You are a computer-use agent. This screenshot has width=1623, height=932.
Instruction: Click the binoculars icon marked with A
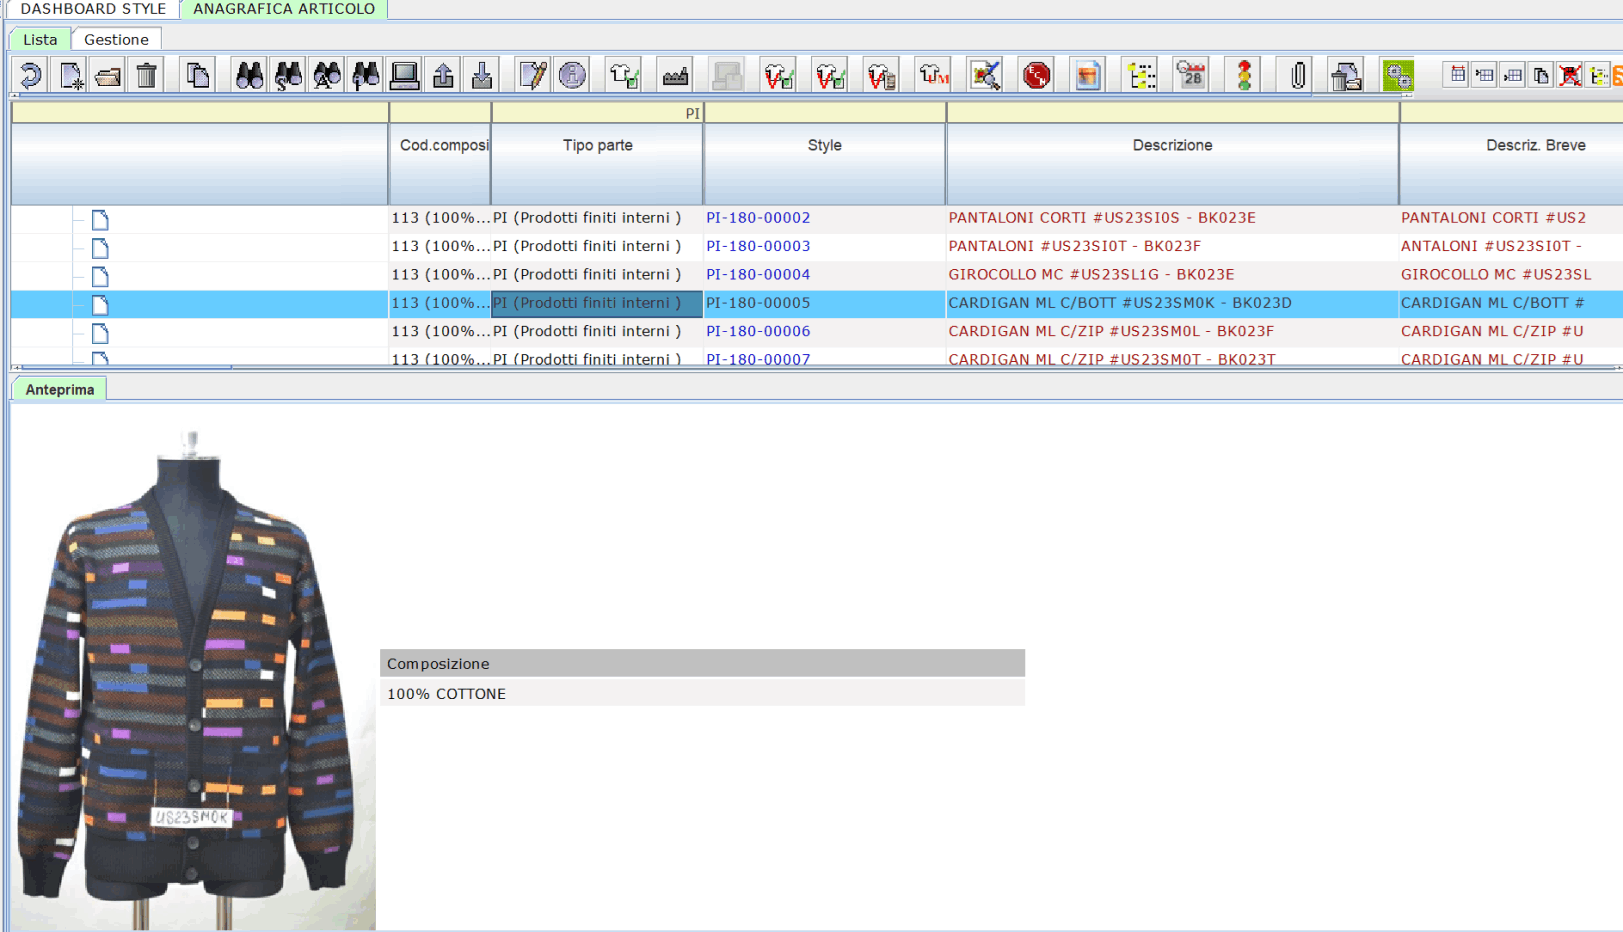(x=327, y=75)
